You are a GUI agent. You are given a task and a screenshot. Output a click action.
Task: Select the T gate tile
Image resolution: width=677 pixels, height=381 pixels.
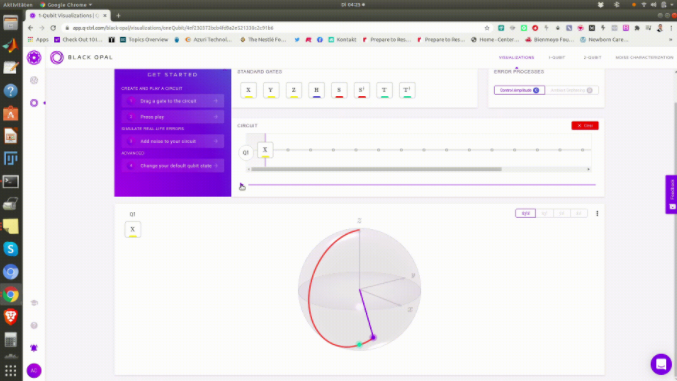point(384,90)
